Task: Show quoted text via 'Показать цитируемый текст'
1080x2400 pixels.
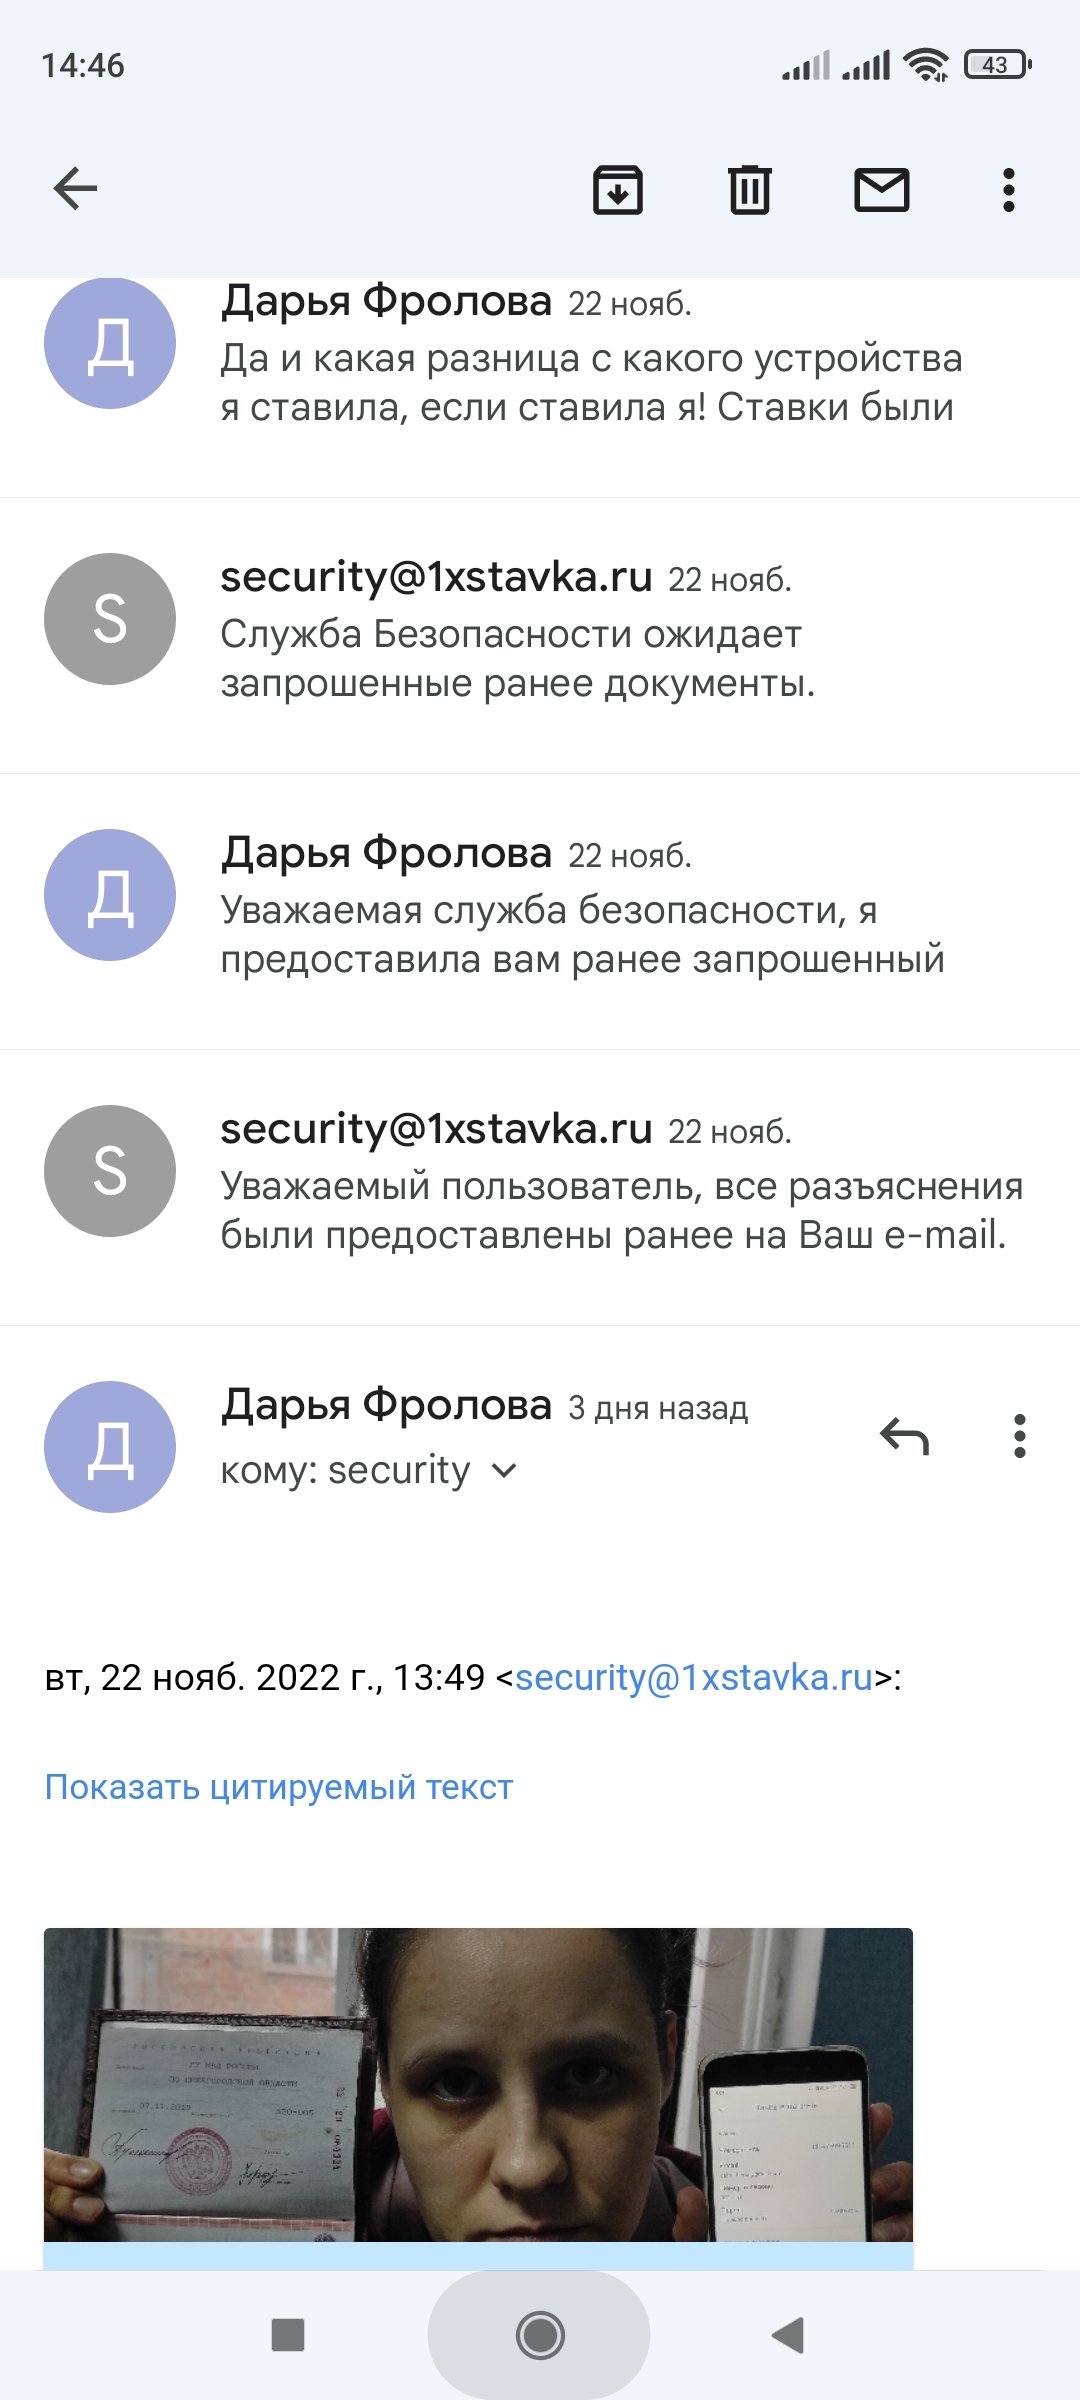Action: pos(279,1787)
